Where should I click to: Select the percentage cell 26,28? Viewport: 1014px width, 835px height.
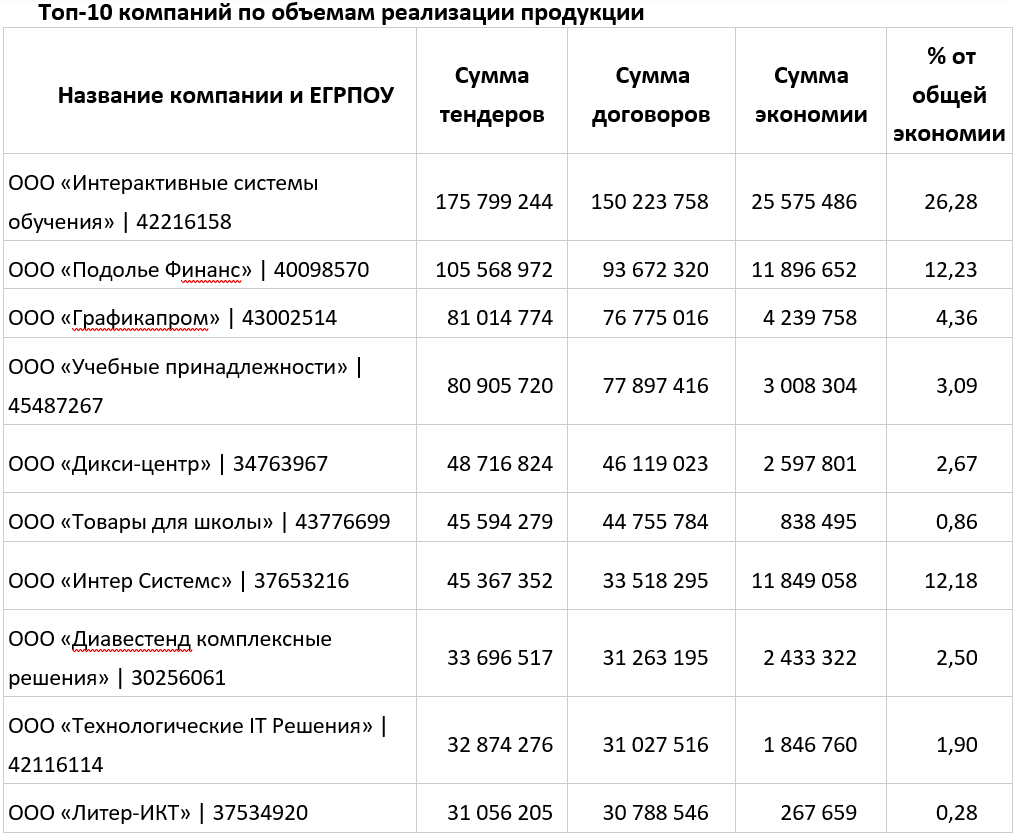point(951,201)
